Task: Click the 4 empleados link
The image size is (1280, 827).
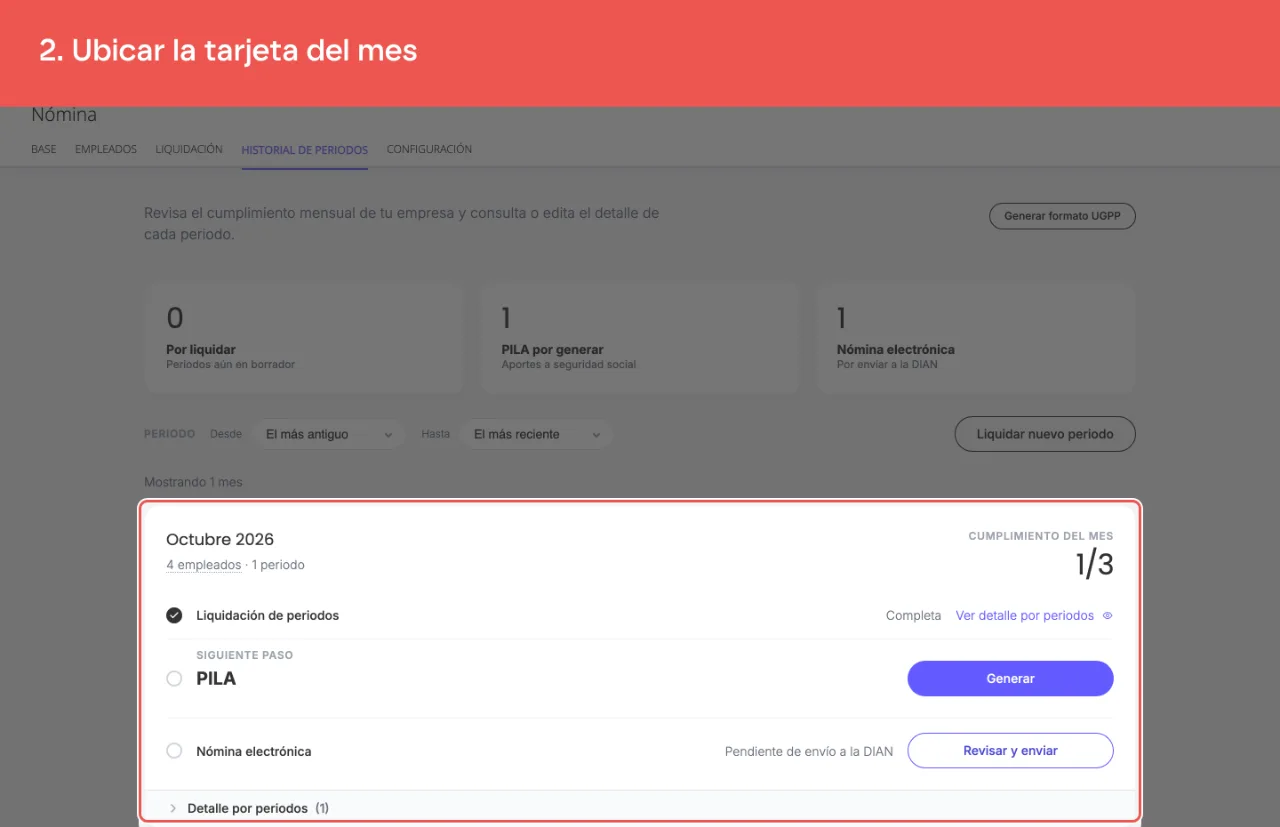Action: (x=204, y=565)
